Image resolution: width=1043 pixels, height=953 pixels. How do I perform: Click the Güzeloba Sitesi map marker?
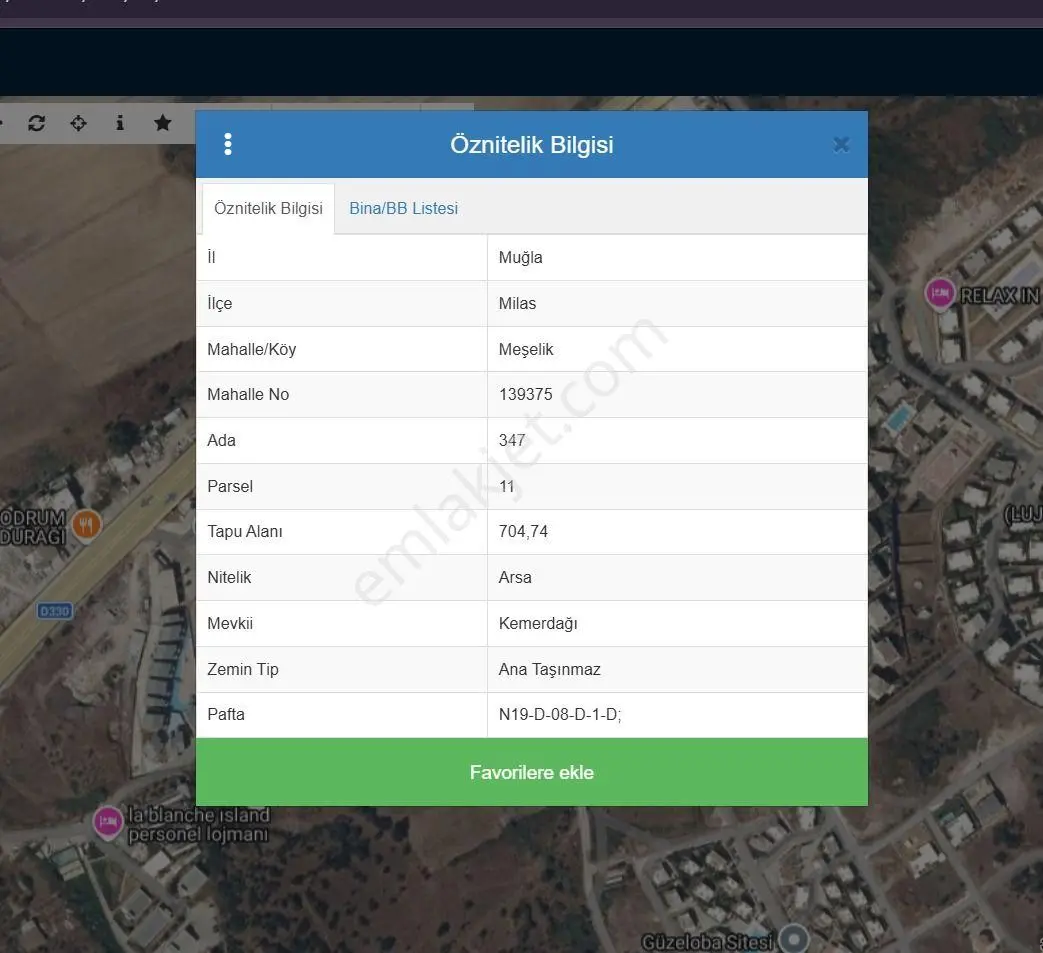pos(794,939)
